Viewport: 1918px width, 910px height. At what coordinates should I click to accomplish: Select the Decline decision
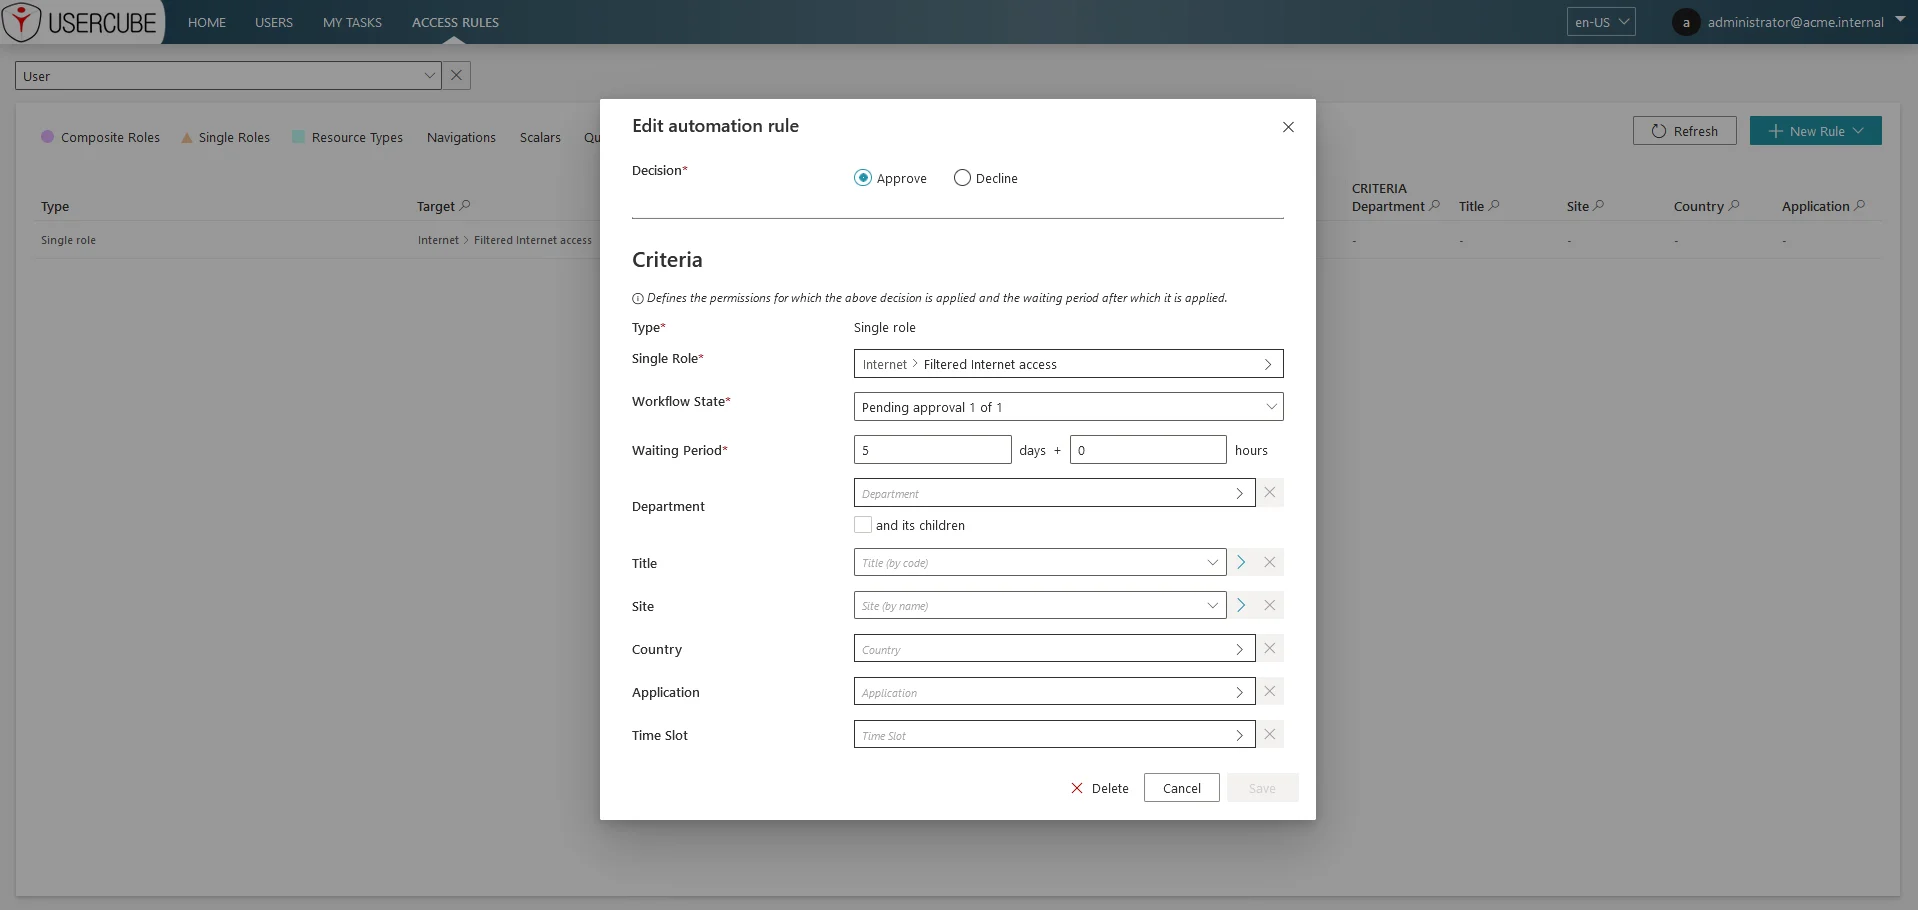pyautogui.click(x=962, y=178)
